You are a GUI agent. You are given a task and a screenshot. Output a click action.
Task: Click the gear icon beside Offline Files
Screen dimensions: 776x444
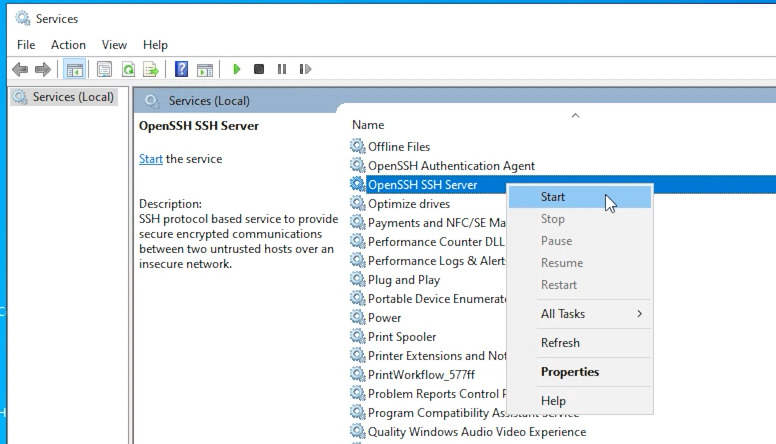(357, 146)
